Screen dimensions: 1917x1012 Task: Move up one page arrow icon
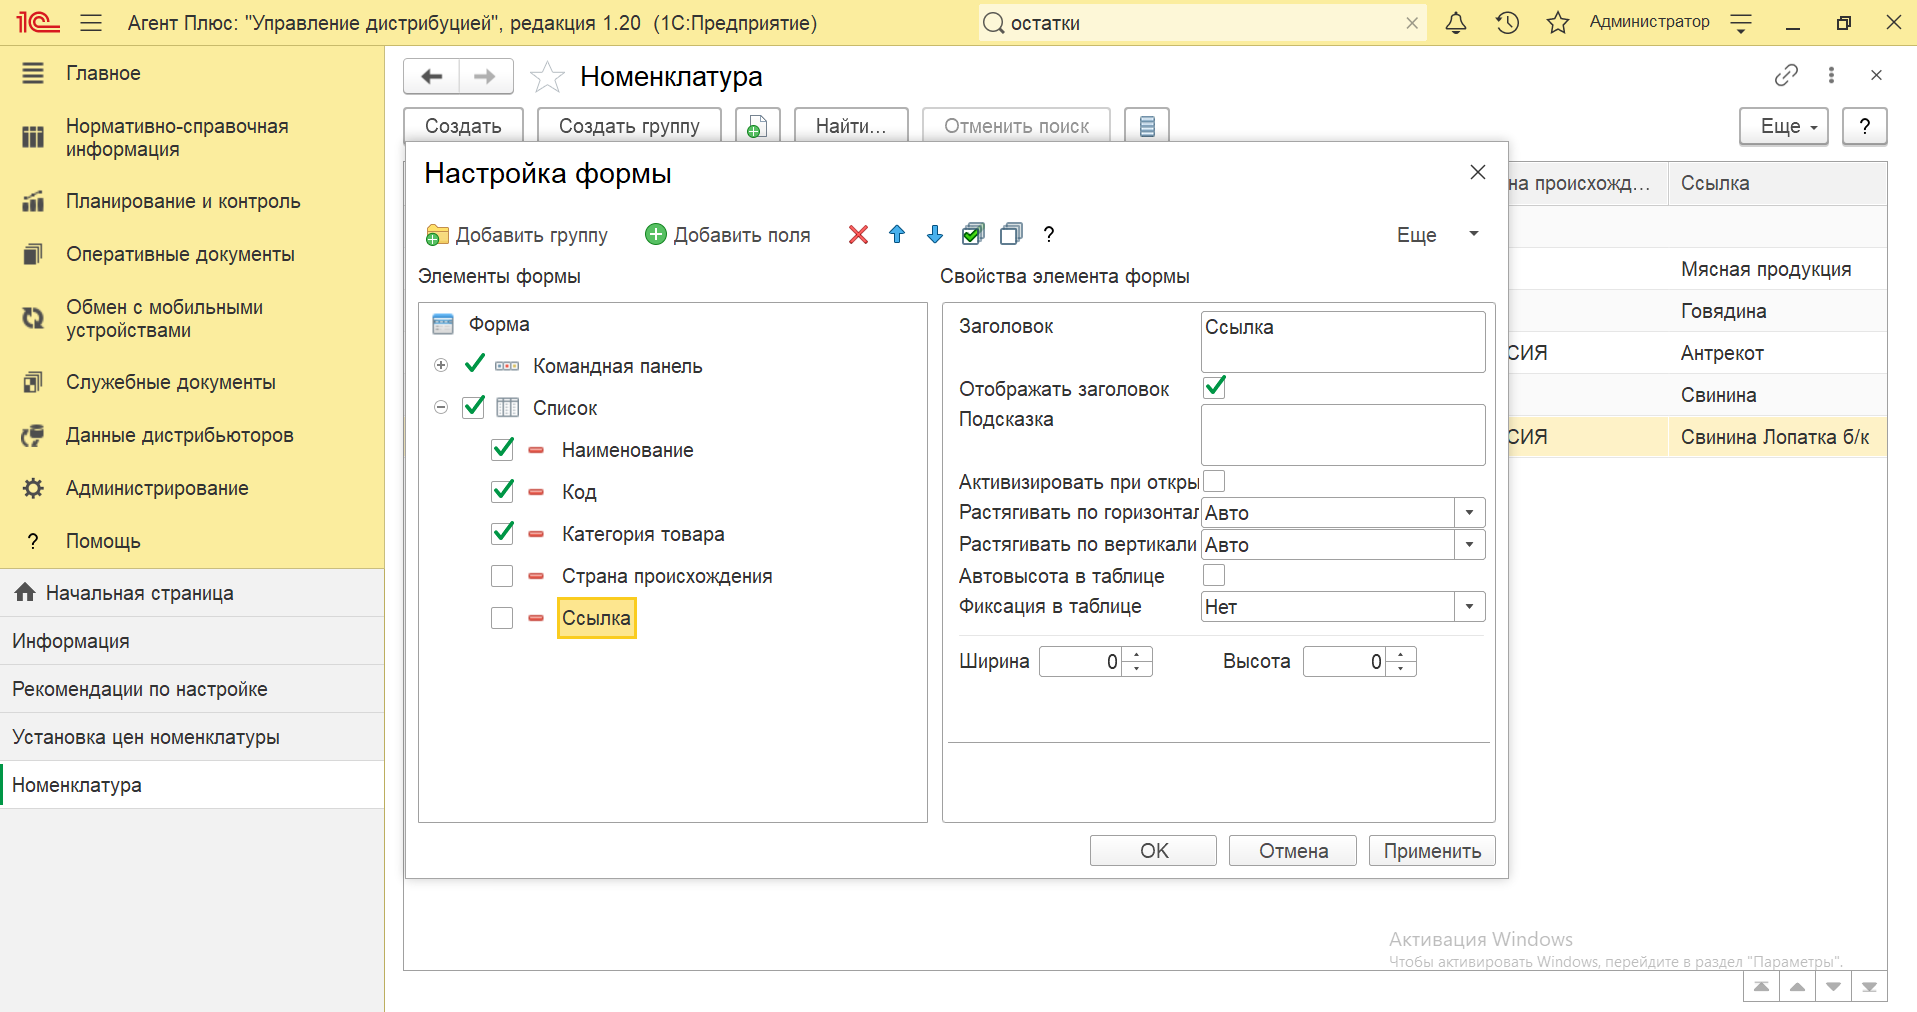pyautogui.click(x=1797, y=987)
